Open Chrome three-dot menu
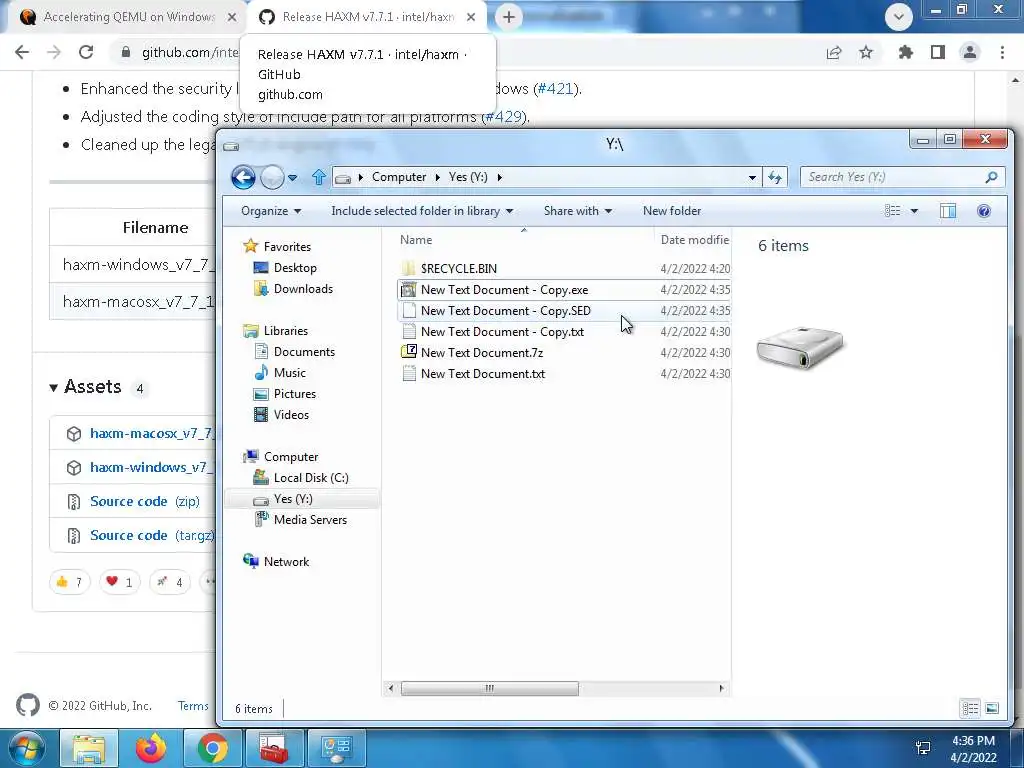 point(1002,52)
